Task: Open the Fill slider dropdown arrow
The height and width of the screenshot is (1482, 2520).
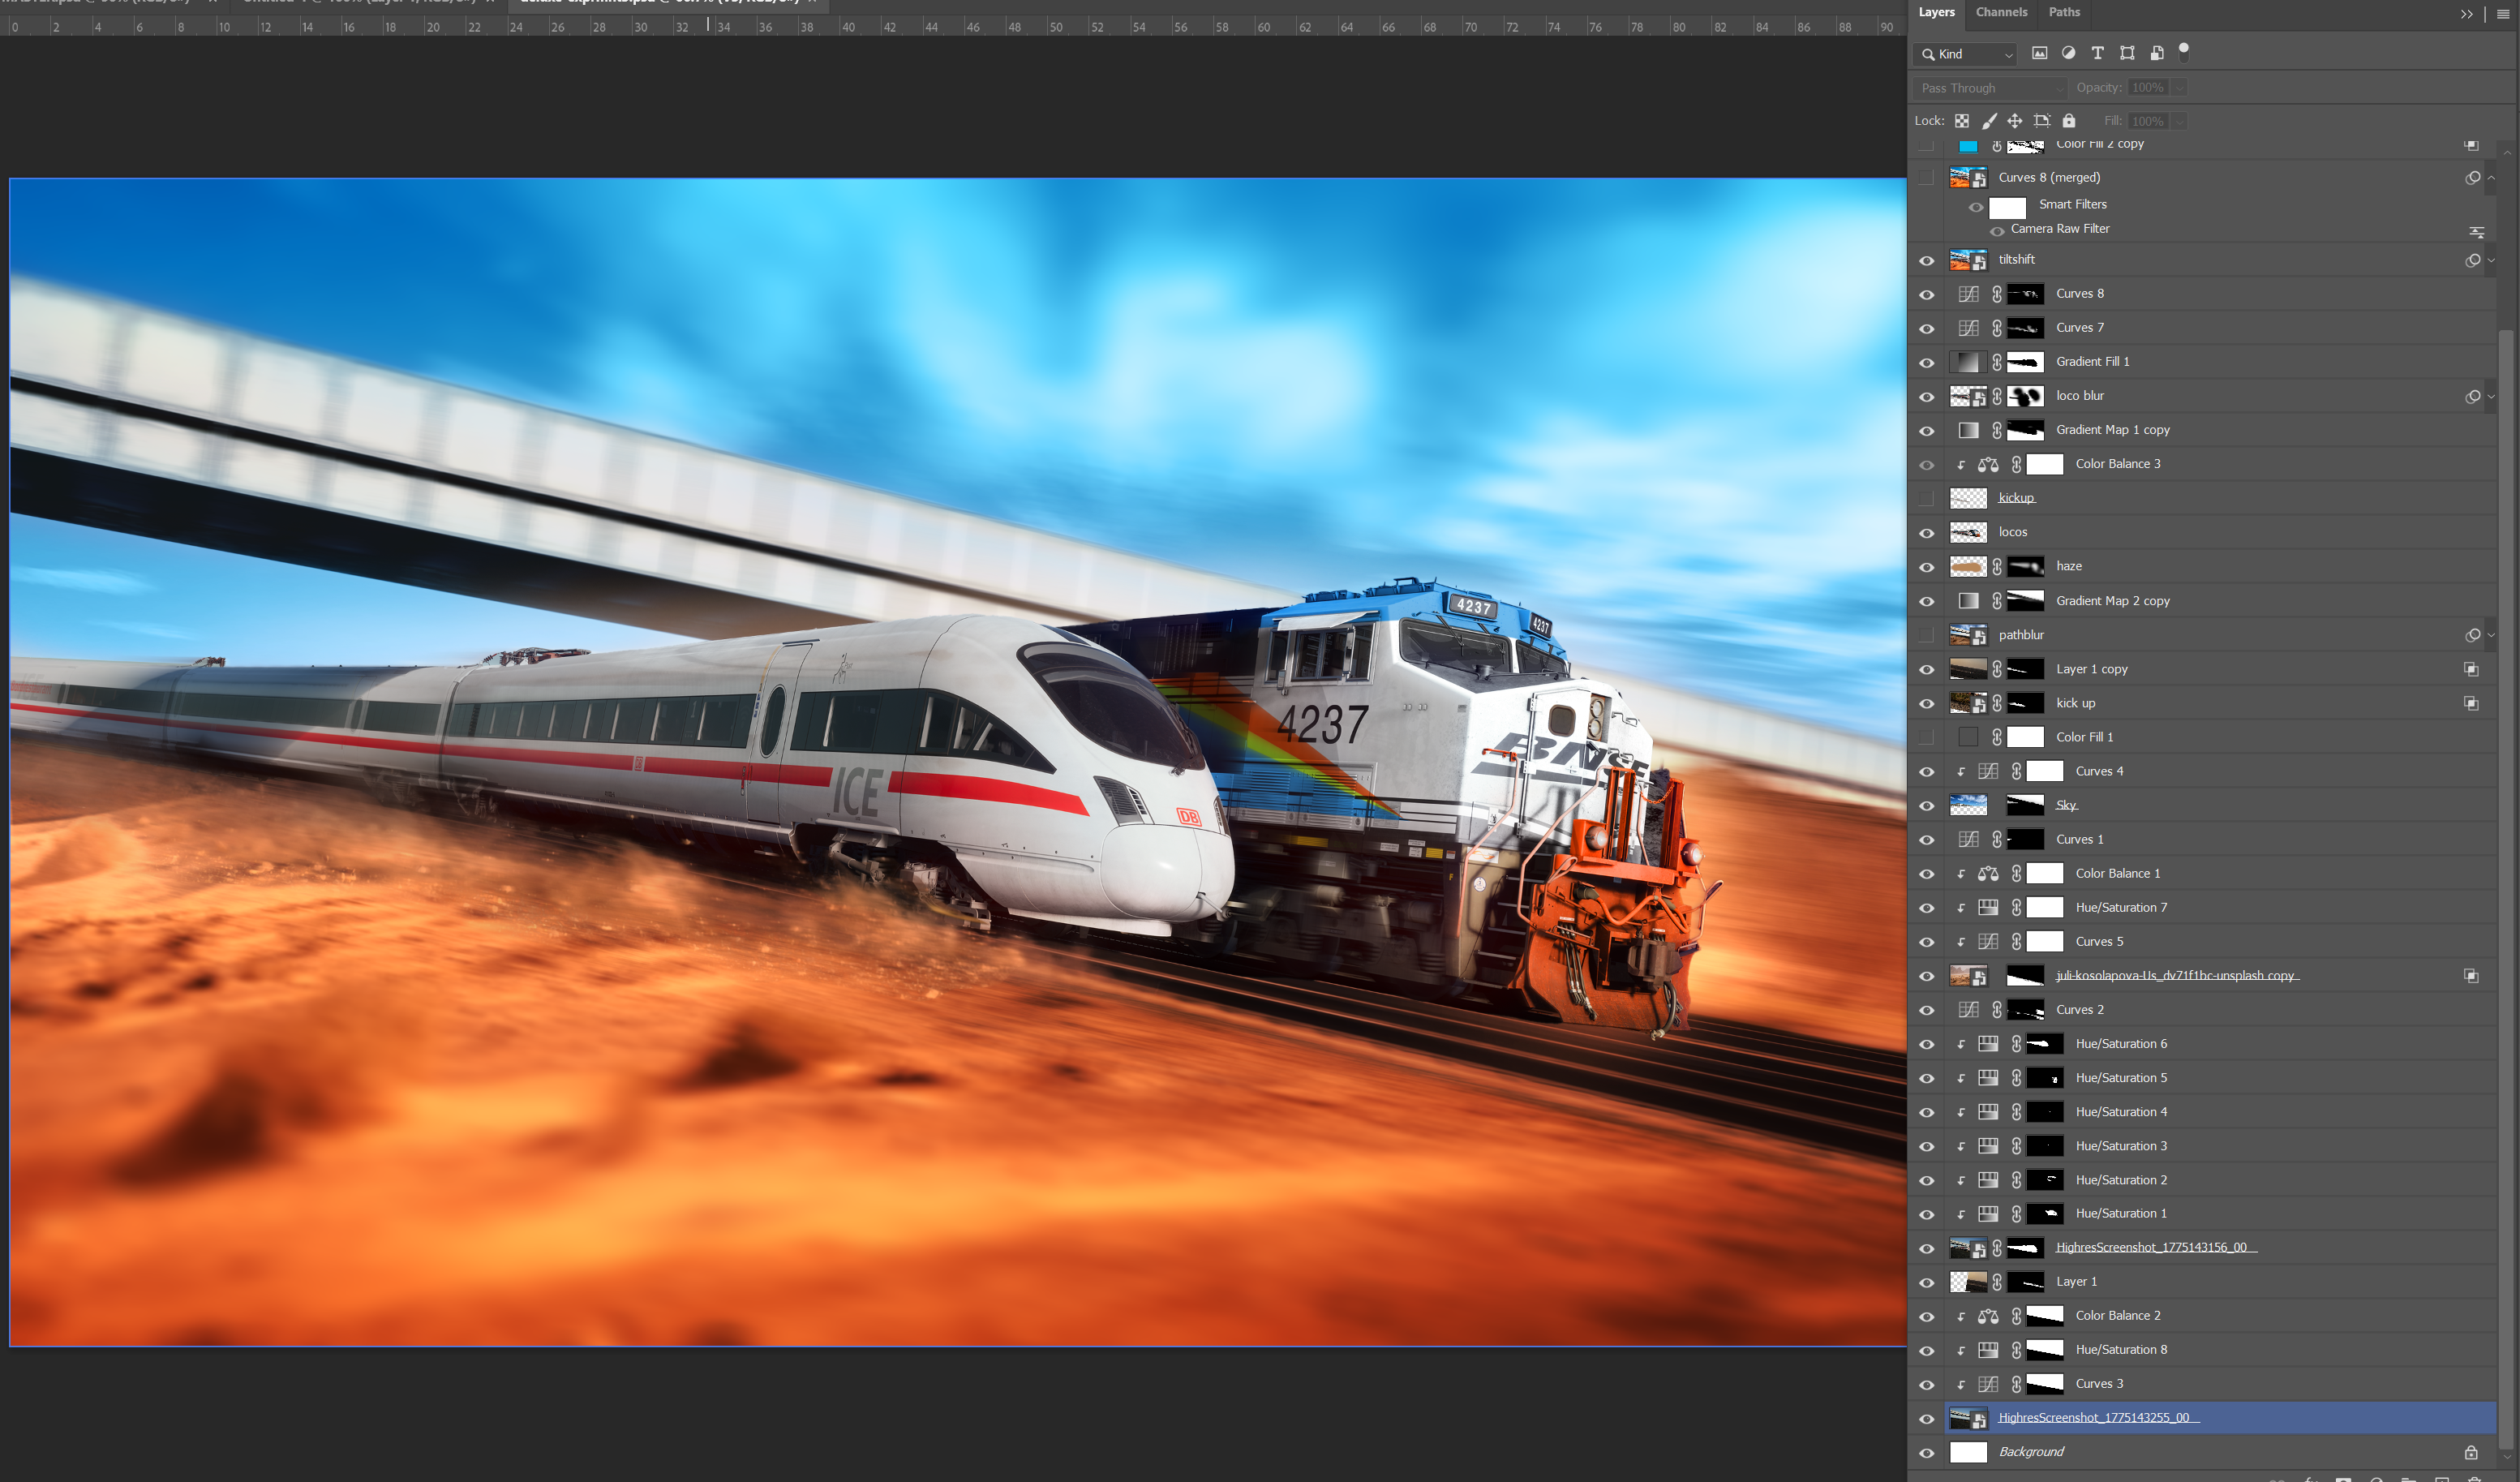Action: pos(2179,121)
